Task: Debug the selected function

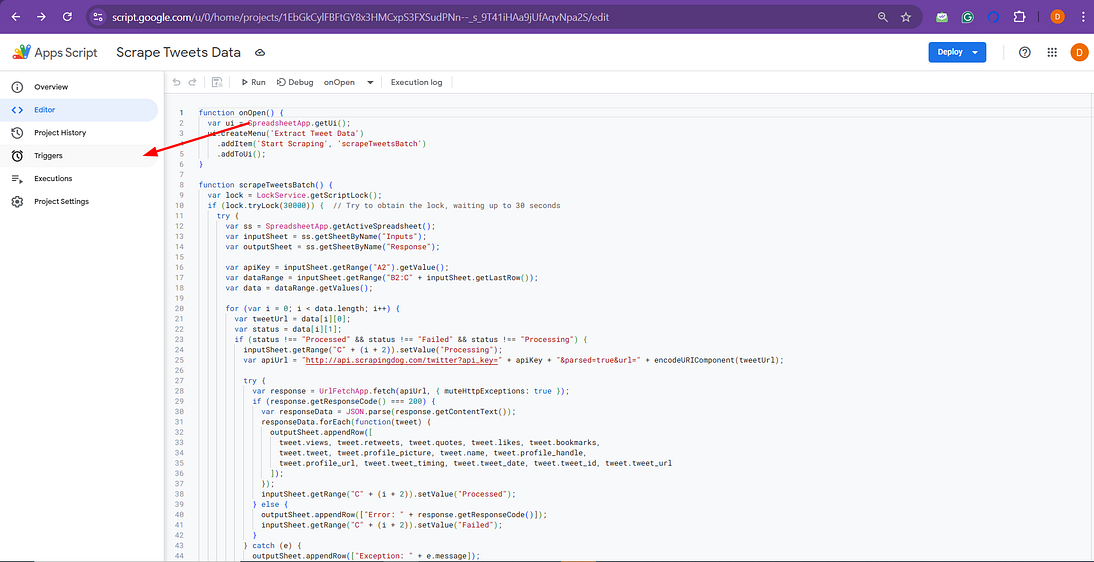Action: point(295,82)
